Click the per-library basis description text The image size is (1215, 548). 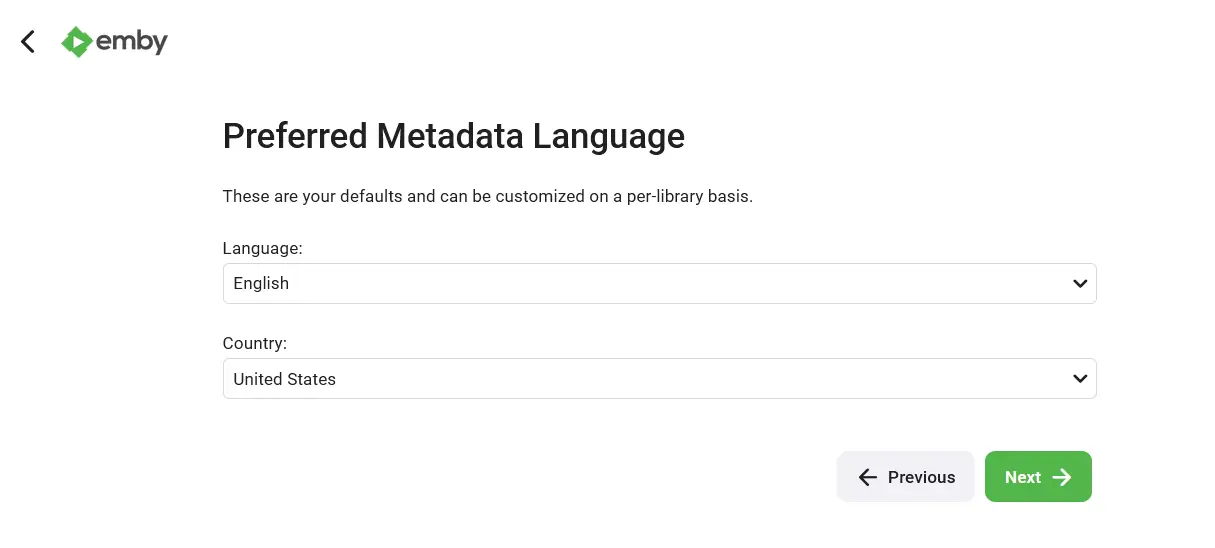(x=488, y=196)
